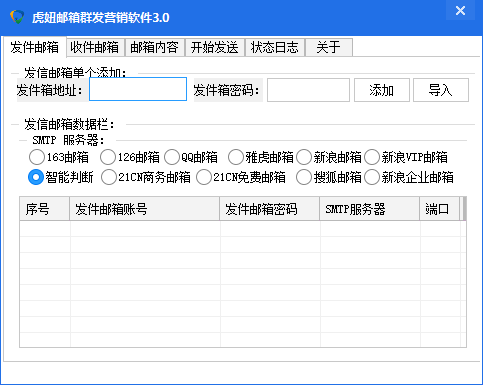The image size is (483, 385).
Task: Select the 126邮箱 radio option
Action: pyautogui.click(x=130, y=157)
